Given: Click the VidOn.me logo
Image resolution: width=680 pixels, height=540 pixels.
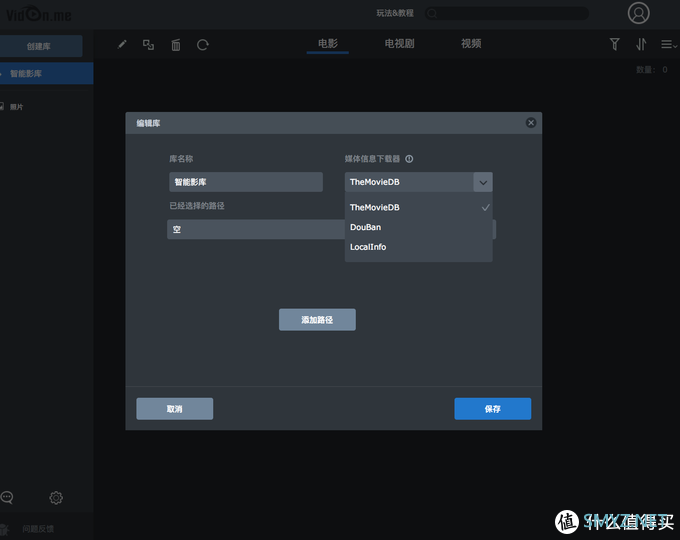Looking at the screenshot, I should tap(38, 14).
